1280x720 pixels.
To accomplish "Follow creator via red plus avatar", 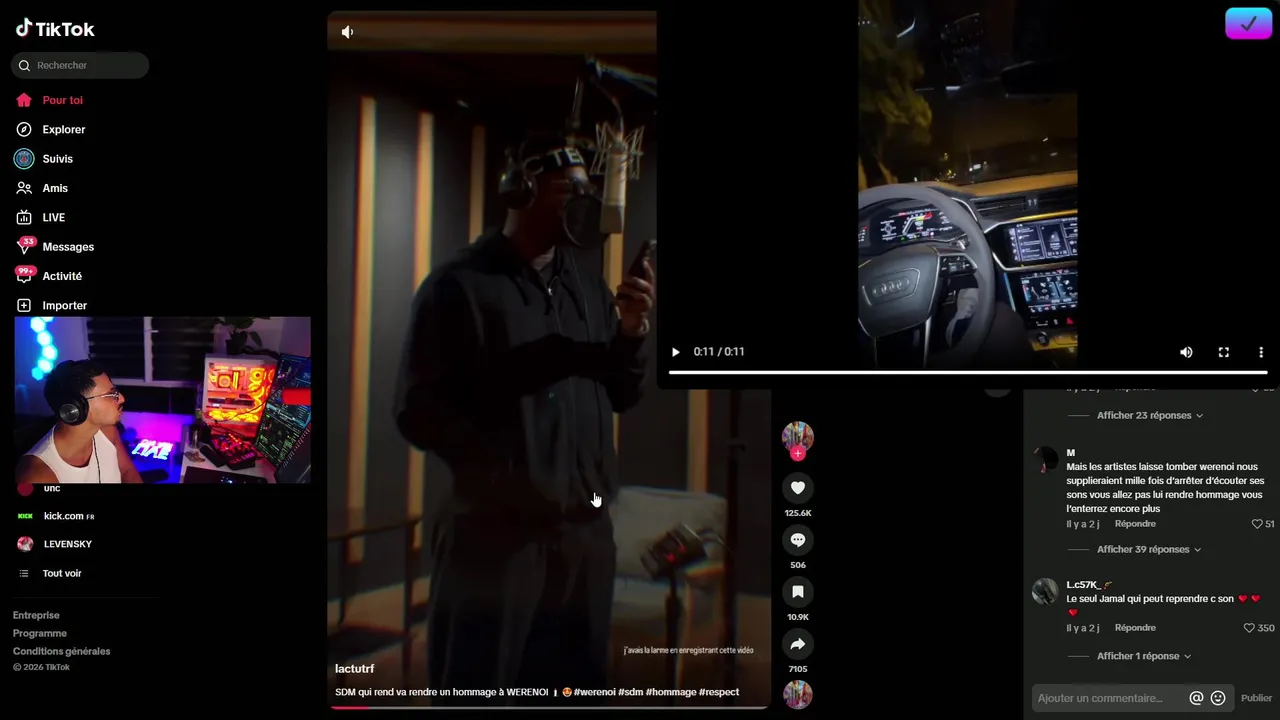I will pos(797,453).
